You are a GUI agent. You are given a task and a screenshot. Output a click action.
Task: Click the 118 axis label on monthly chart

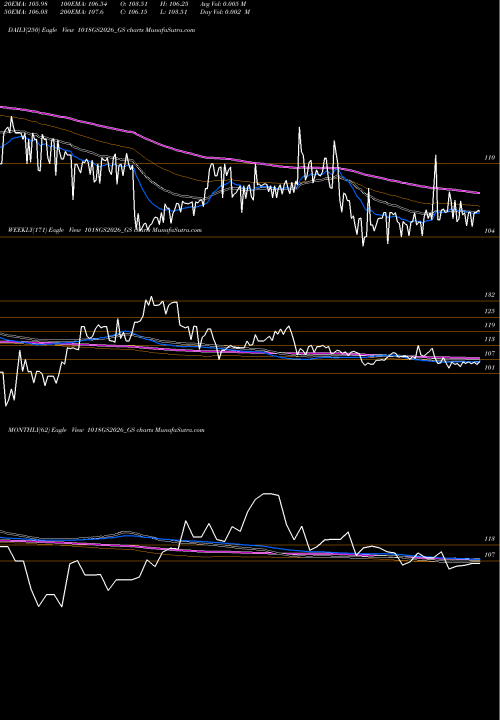coord(490,539)
